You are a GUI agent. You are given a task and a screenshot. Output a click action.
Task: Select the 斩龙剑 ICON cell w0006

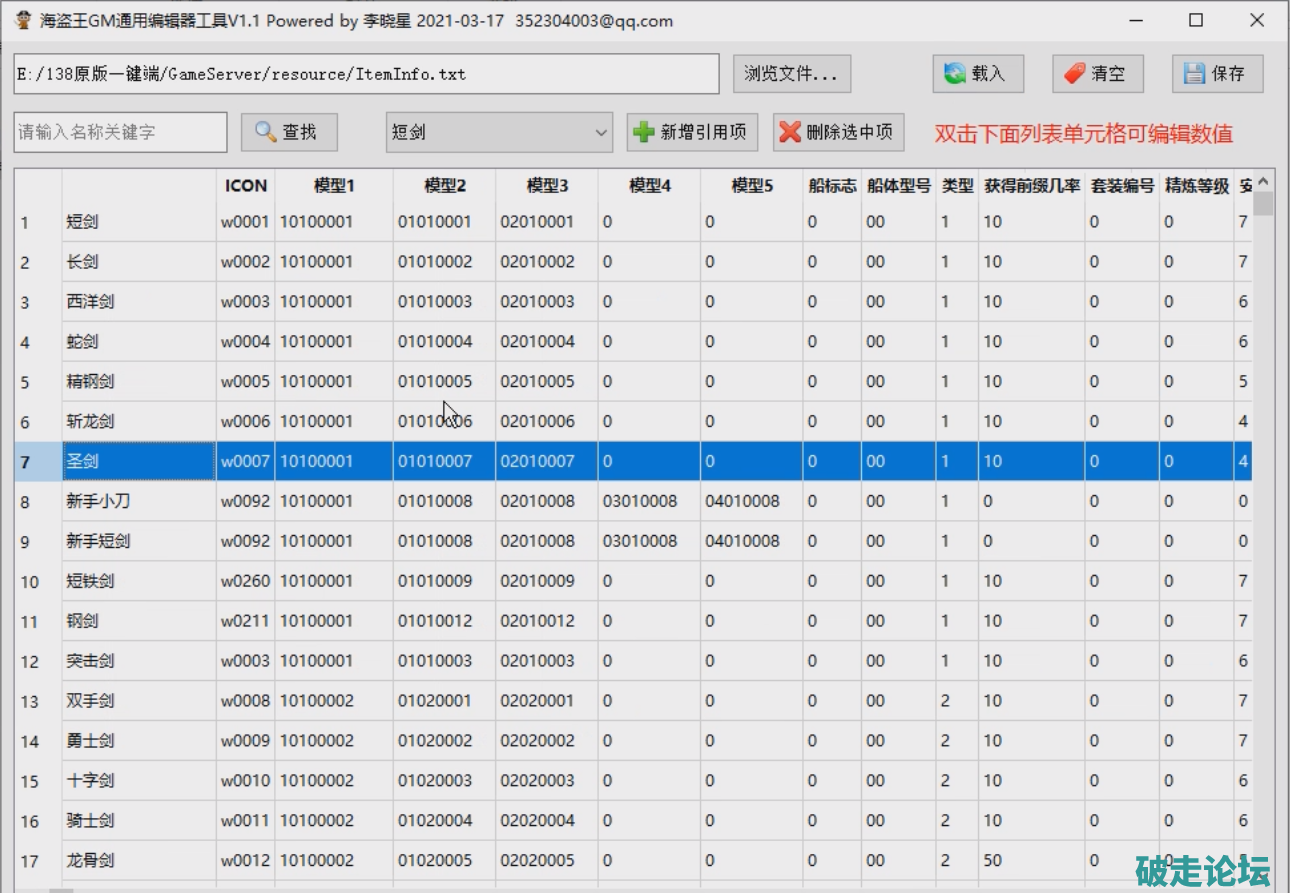(x=245, y=421)
